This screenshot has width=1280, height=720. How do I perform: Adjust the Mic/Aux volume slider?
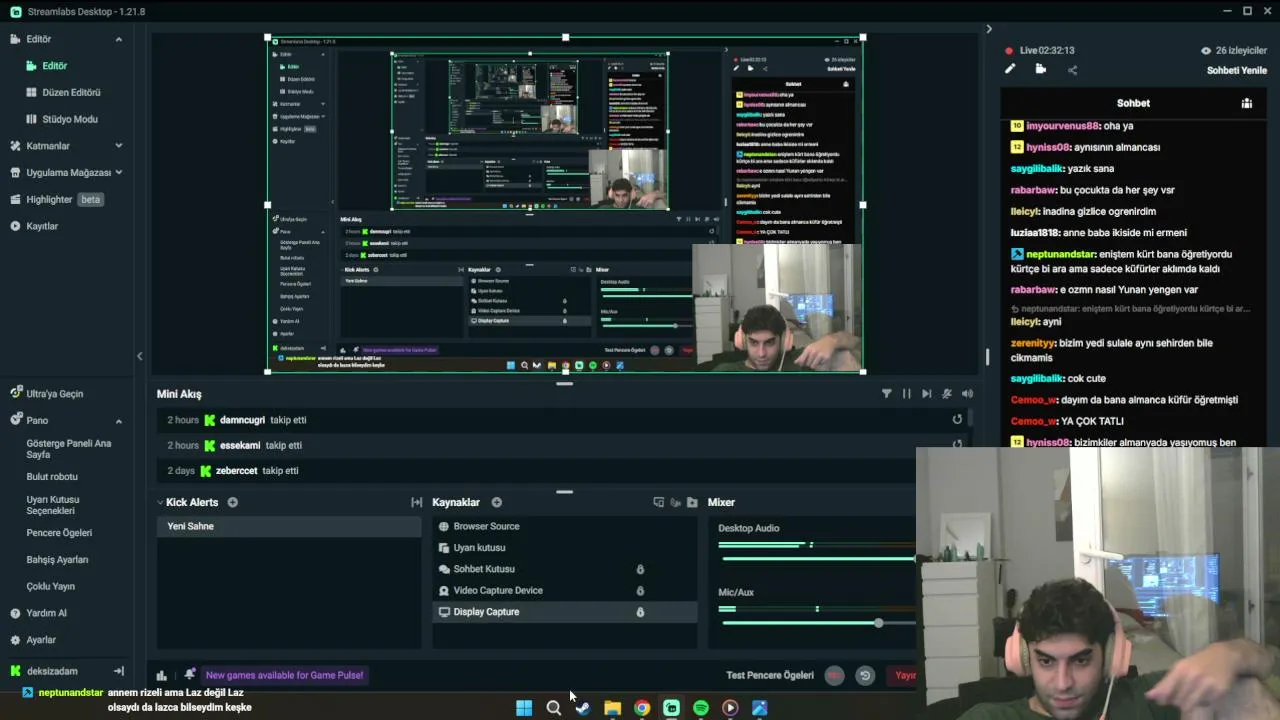(x=878, y=623)
